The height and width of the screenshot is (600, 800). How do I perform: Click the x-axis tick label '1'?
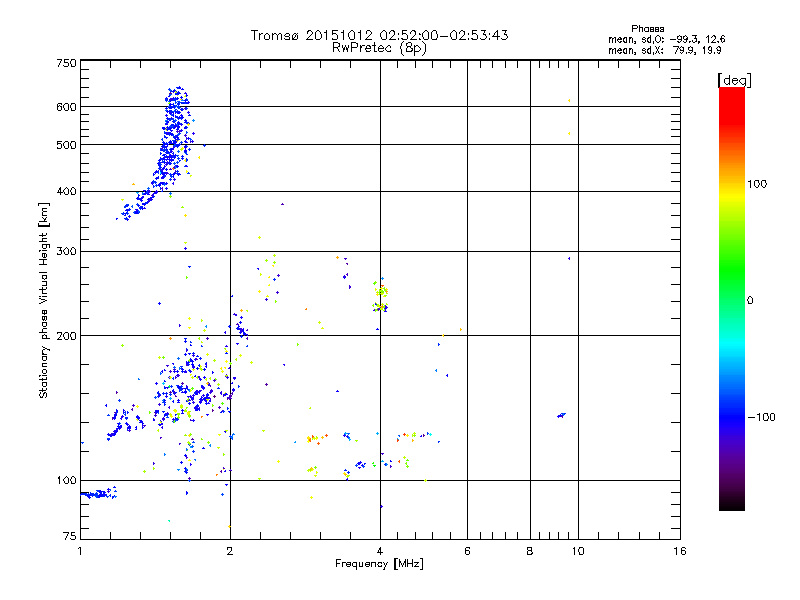pos(80,551)
